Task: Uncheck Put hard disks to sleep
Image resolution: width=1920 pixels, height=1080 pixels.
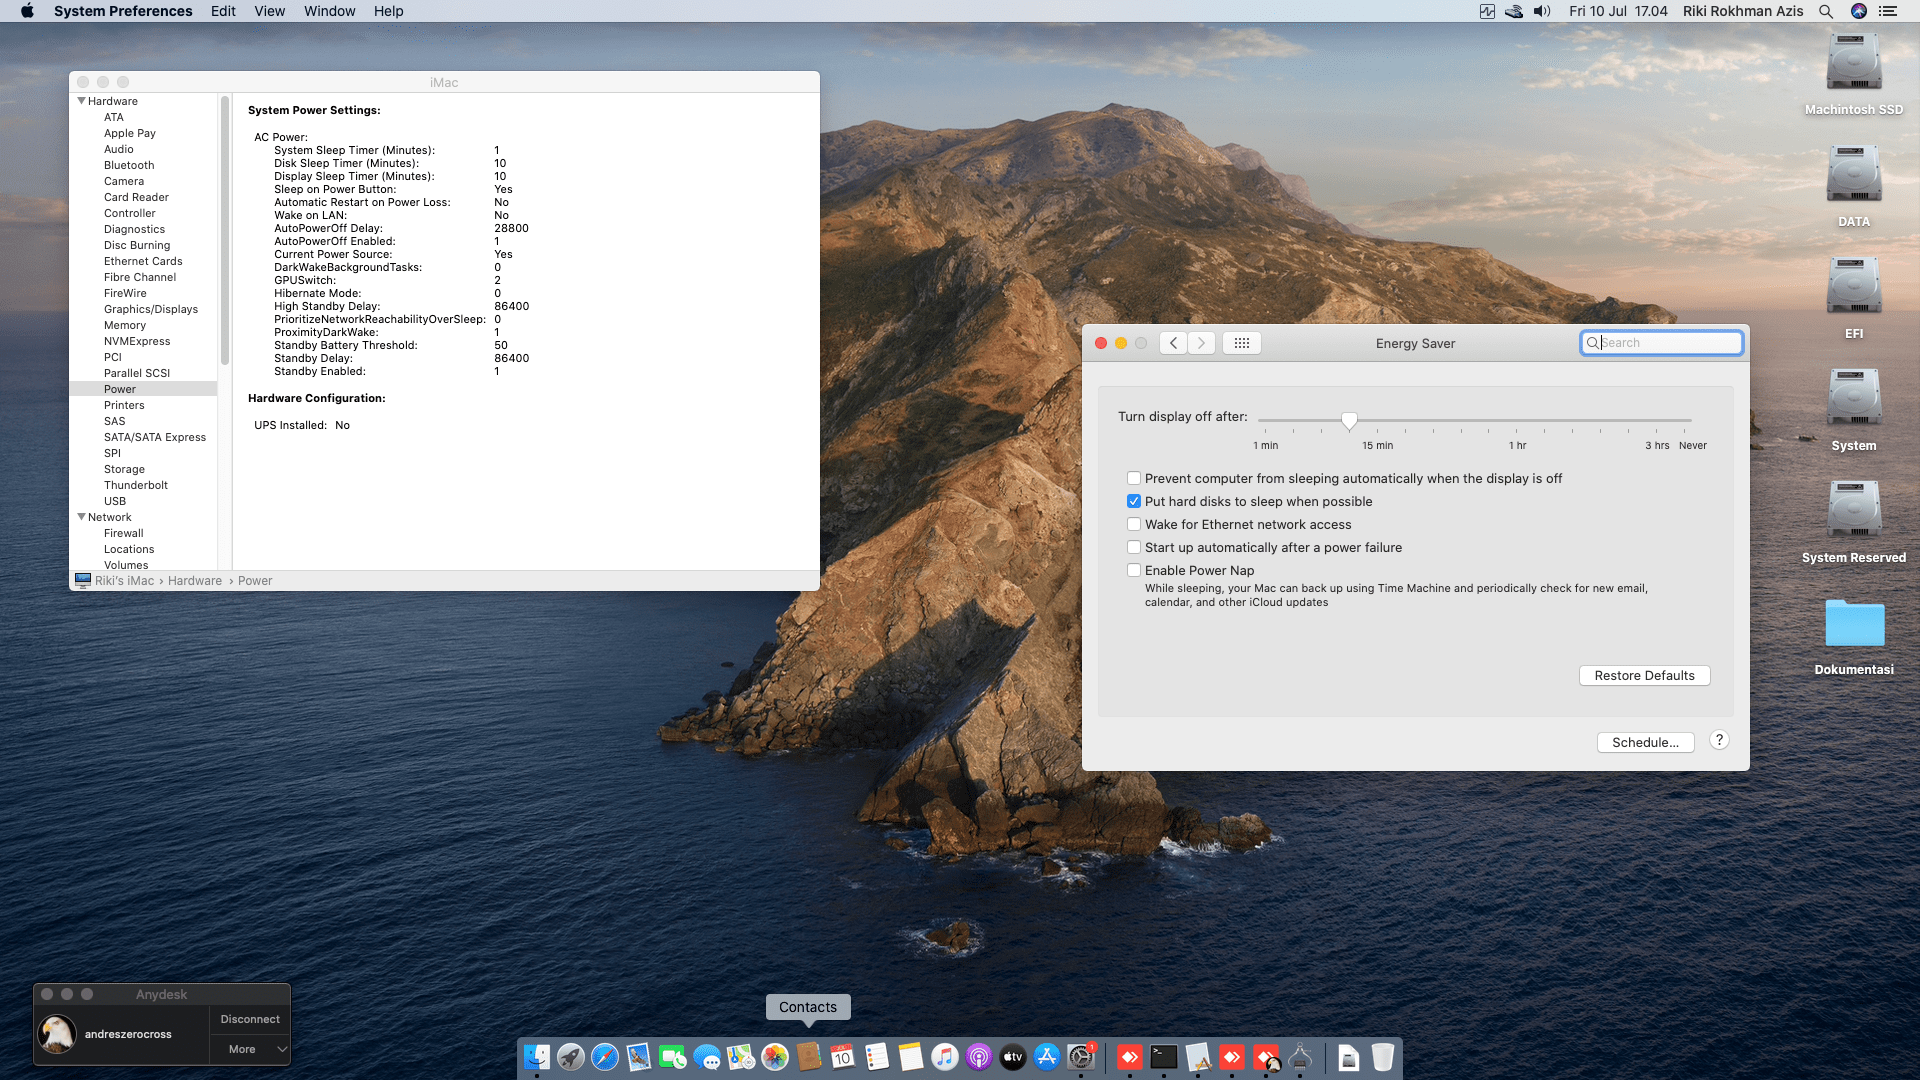Action: (1134, 502)
